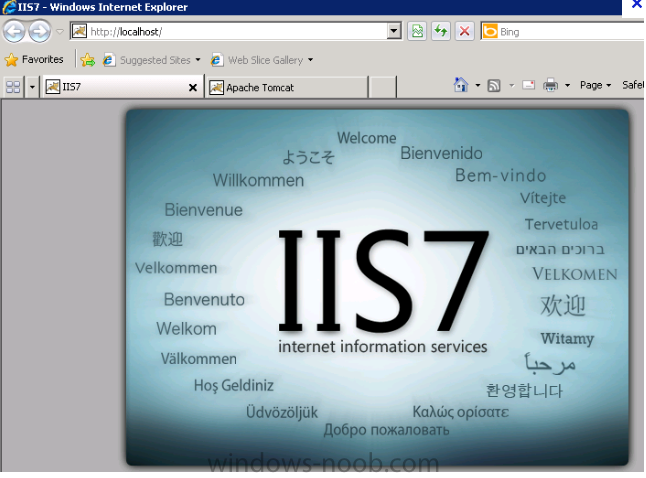
Task: Click the browser Forward arrow button
Action: pos(40,31)
